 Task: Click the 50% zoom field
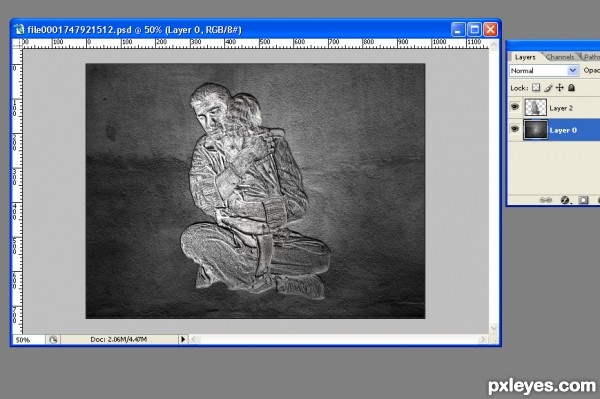29,340
